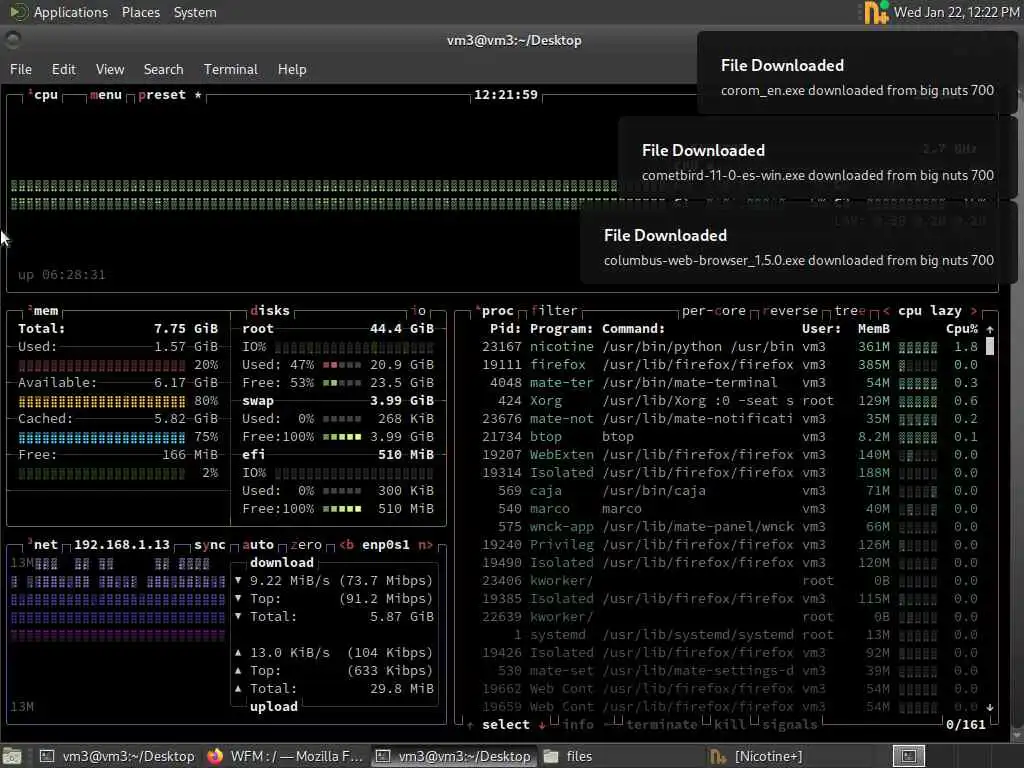Screen dimensions: 1024x768
Task: Select the mate-ter process row
Action: point(729,383)
